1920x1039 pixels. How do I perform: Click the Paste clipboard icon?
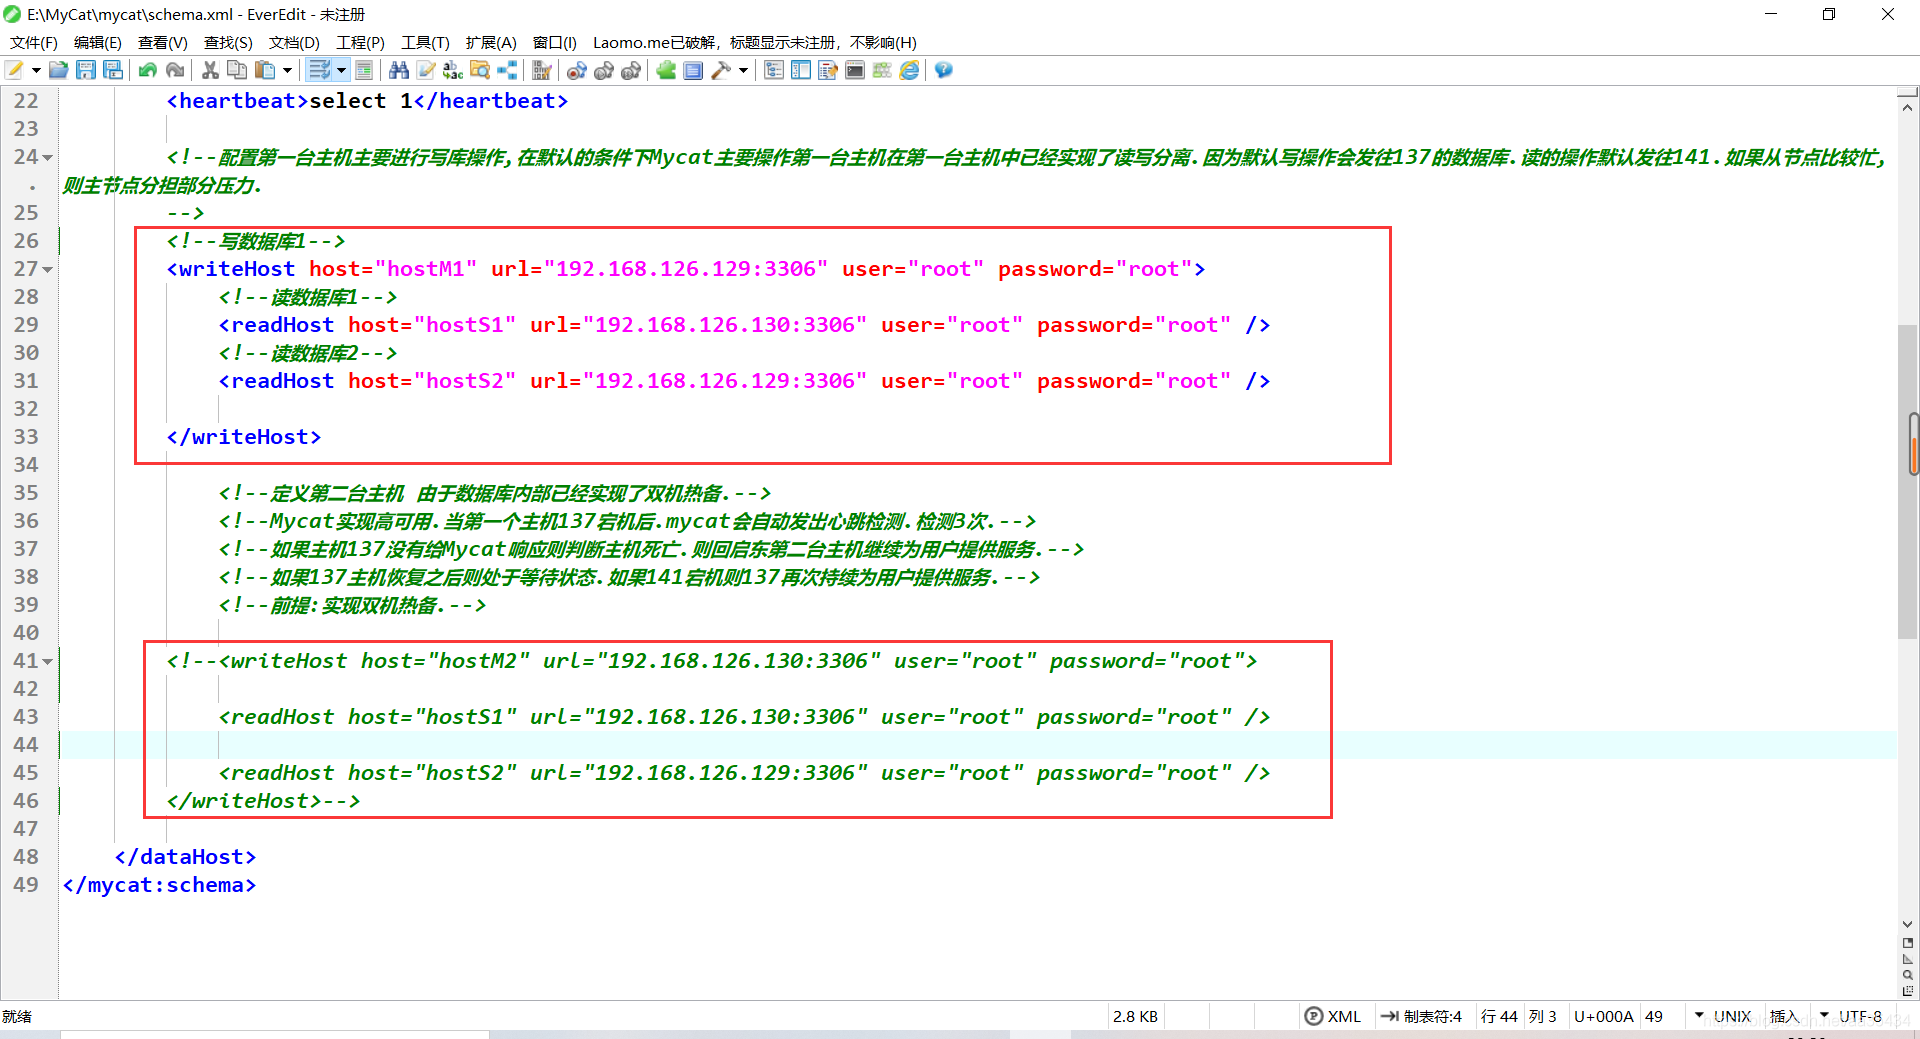[265, 70]
